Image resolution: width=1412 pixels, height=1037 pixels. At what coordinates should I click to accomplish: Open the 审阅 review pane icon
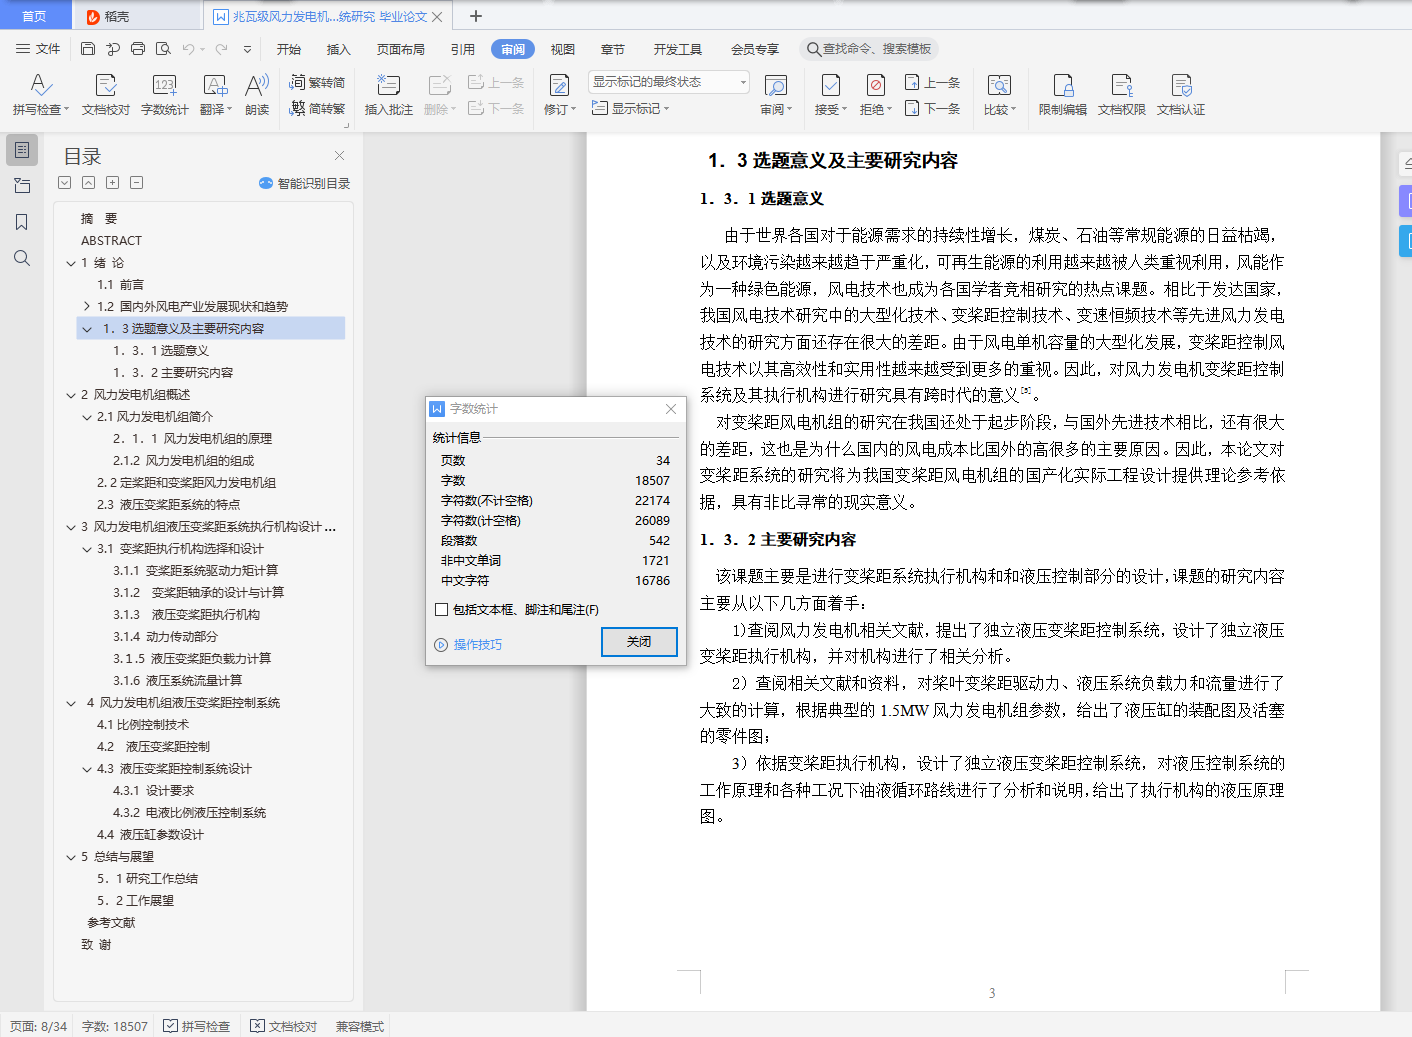775,85
